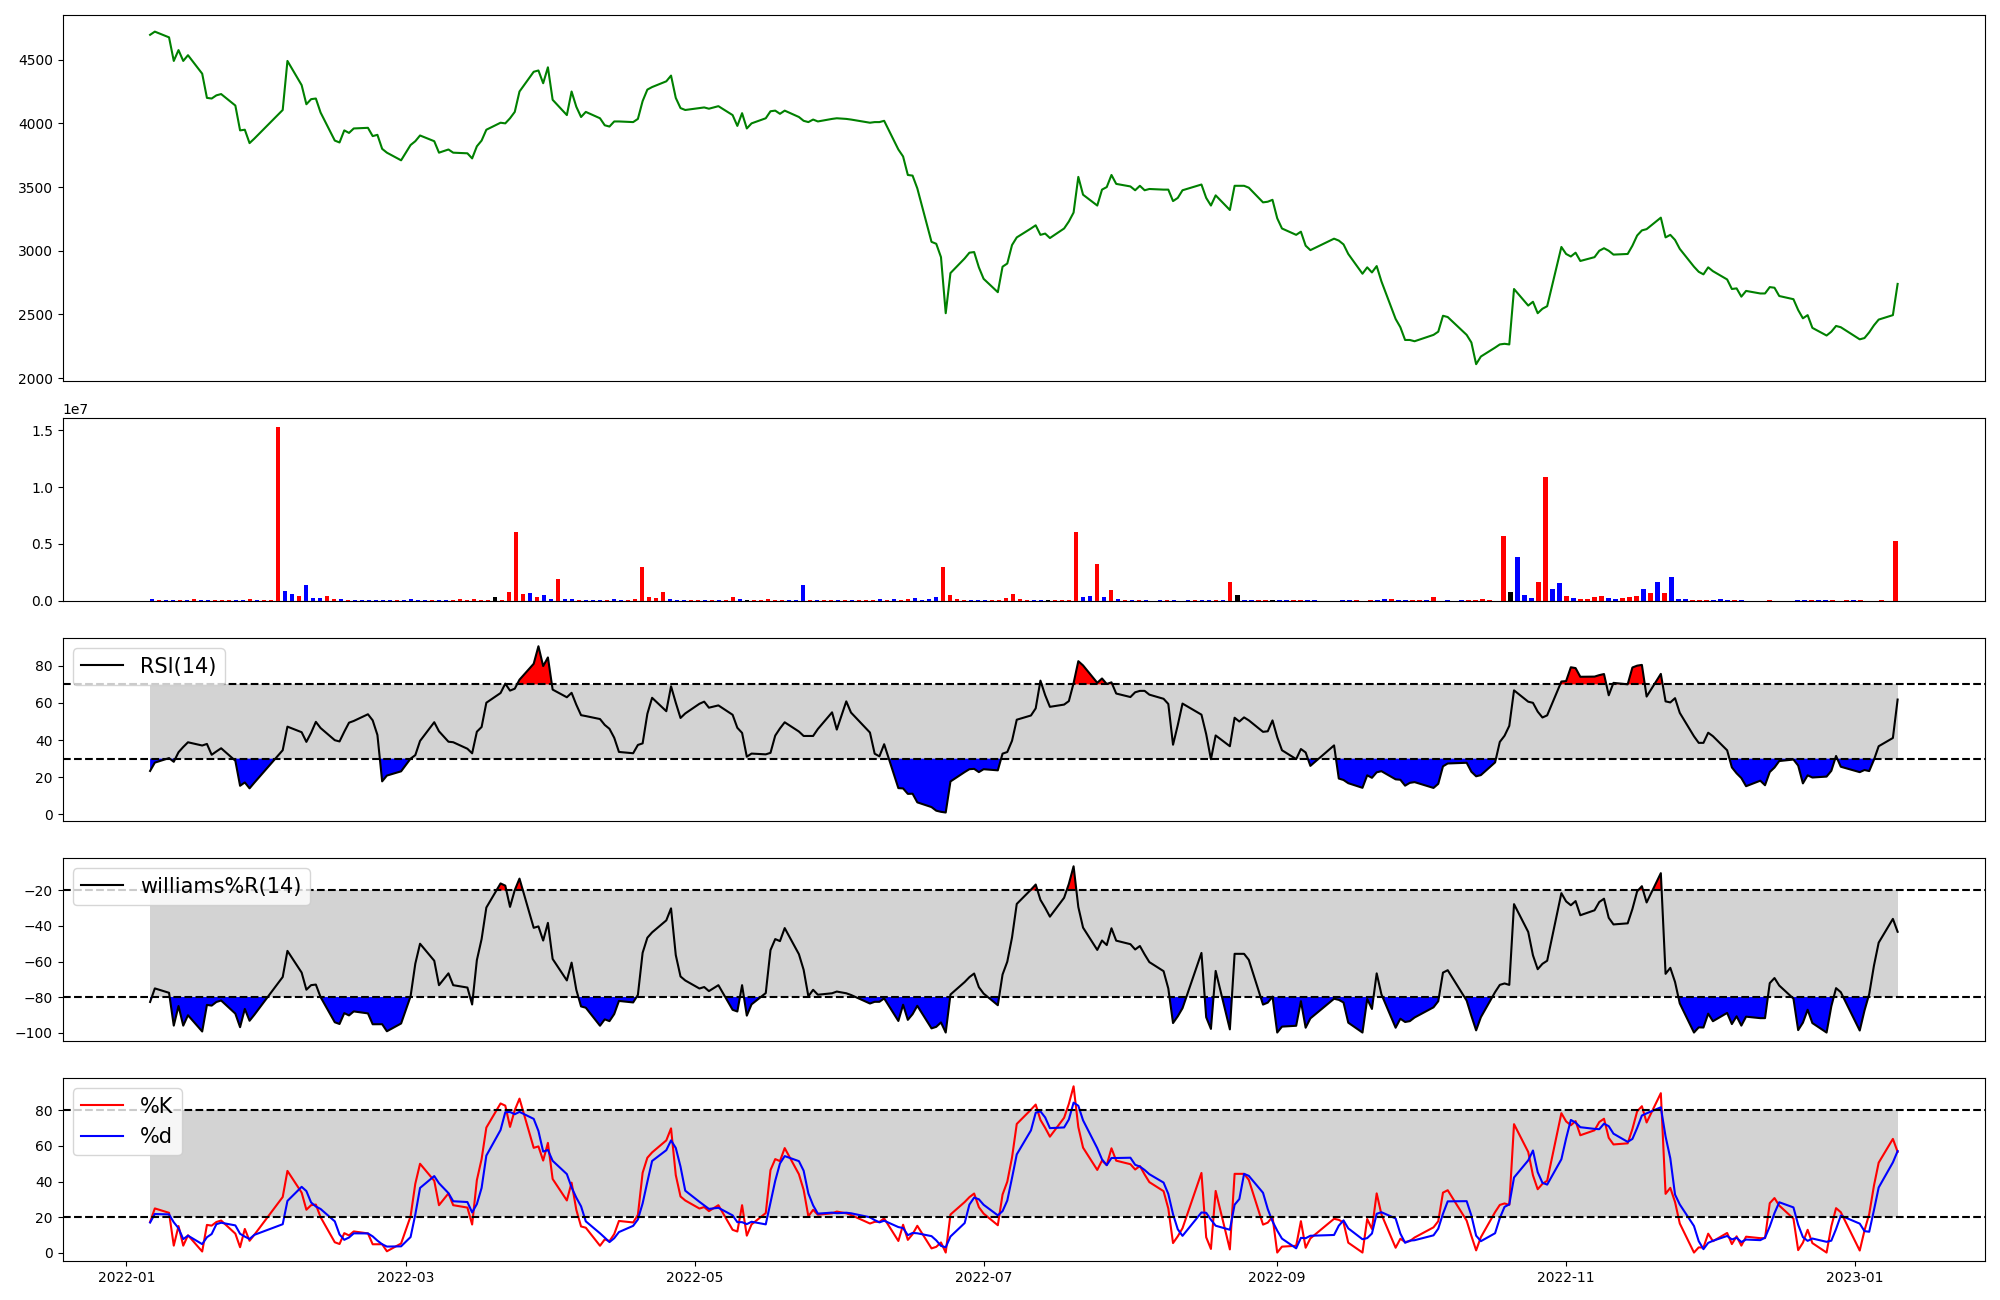Image resolution: width=2000 pixels, height=1300 pixels.
Task: Click the 2022-11 date tick label
Action: pos(1565,1277)
